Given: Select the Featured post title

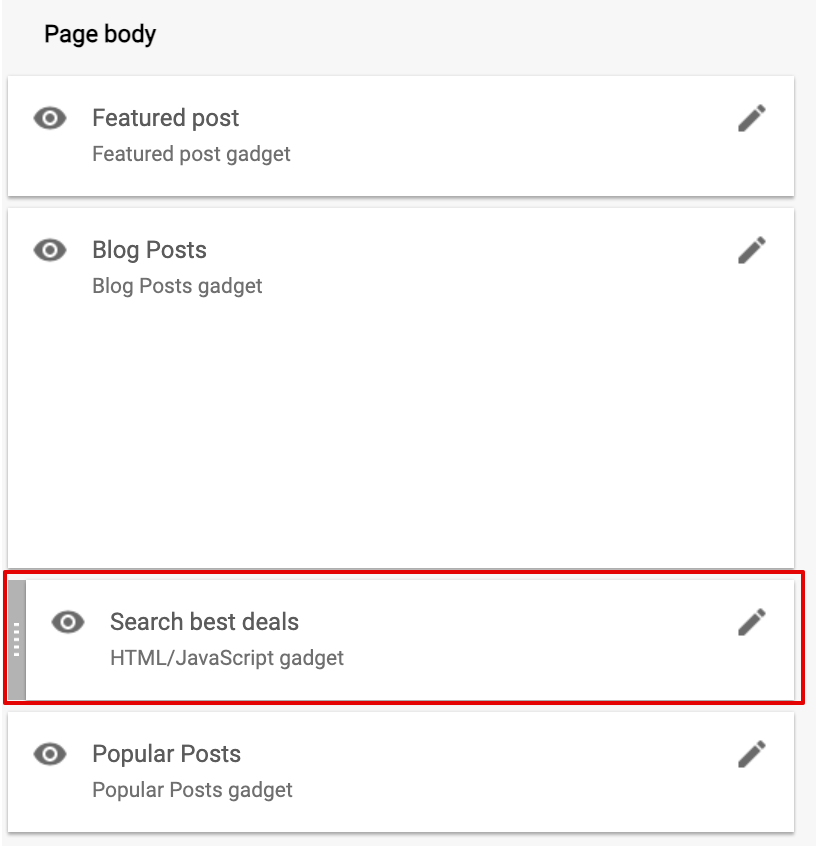Looking at the screenshot, I should coord(165,118).
